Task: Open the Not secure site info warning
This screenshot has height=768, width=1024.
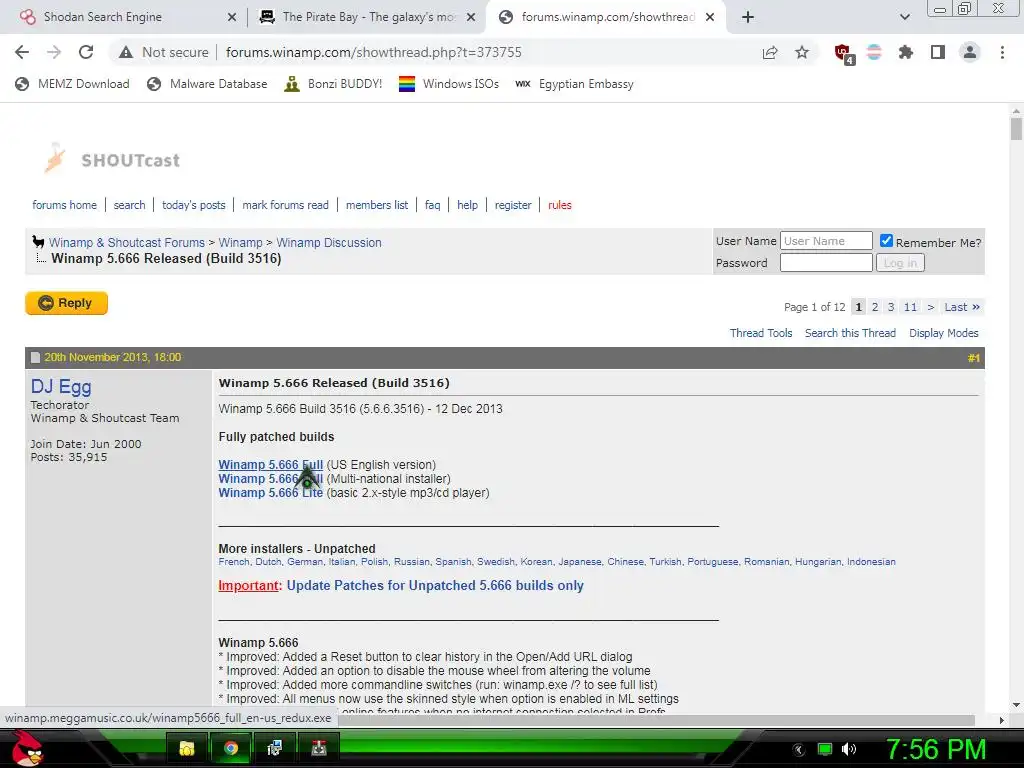Action: click(164, 52)
